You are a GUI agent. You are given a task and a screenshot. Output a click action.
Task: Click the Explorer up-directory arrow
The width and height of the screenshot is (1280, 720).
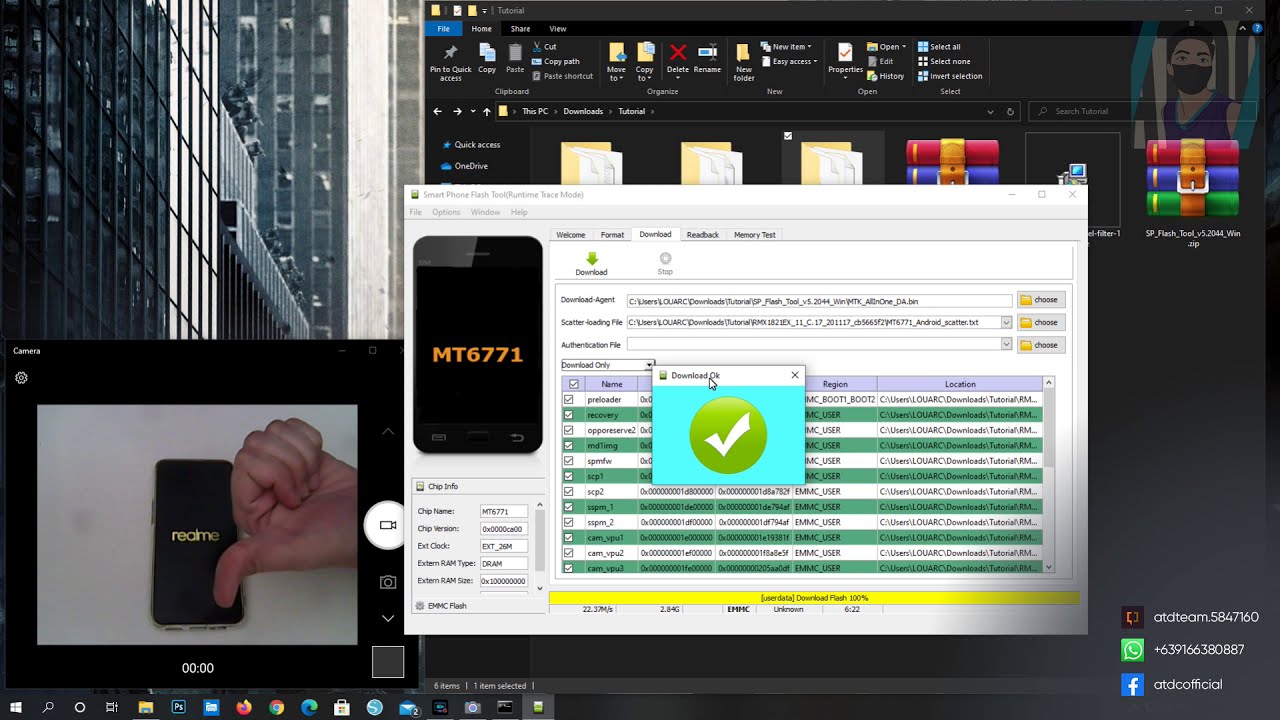[x=487, y=111]
